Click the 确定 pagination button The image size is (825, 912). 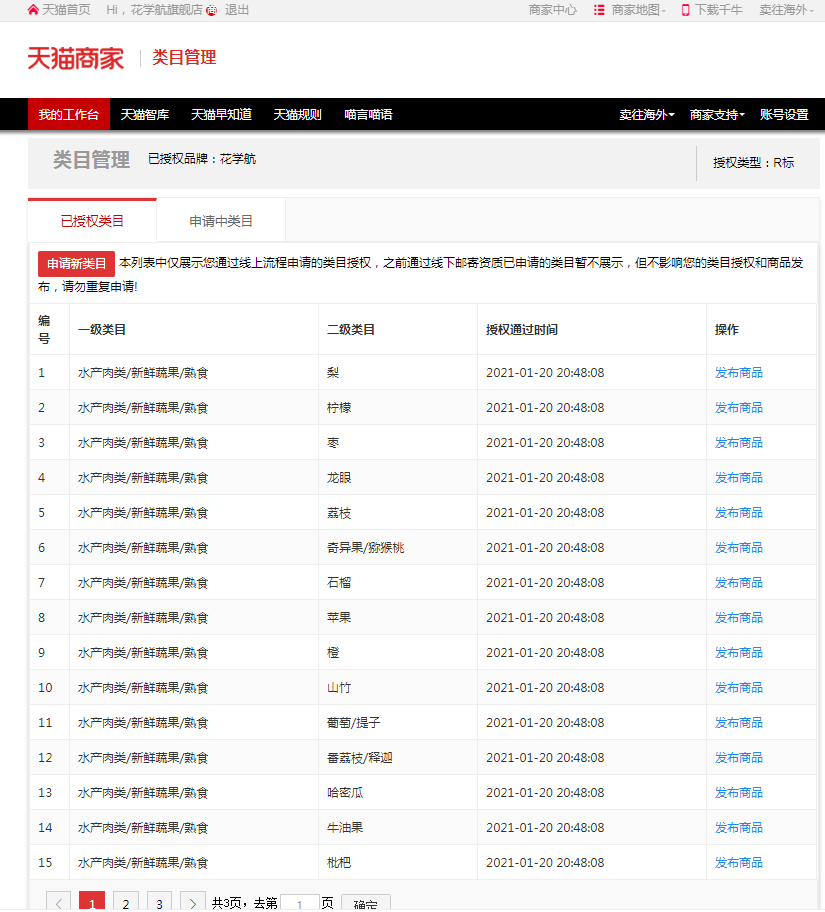point(365,903)
